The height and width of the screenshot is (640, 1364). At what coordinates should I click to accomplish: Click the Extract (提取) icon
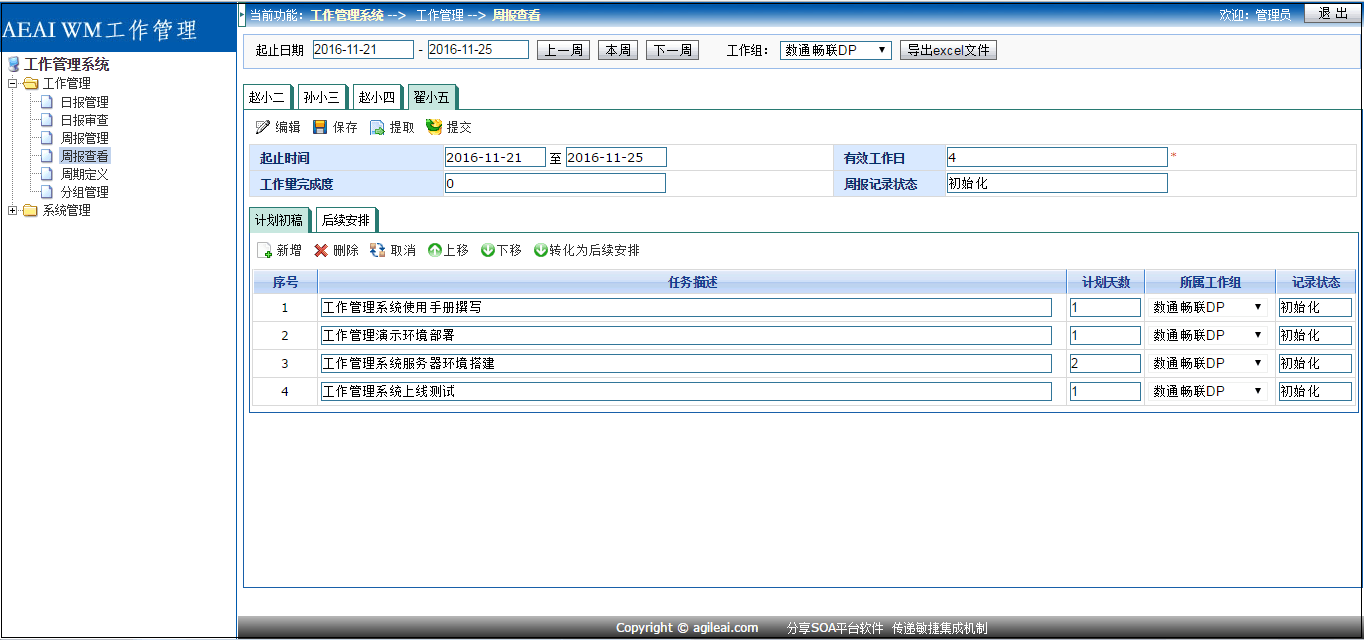coord(377,127)
